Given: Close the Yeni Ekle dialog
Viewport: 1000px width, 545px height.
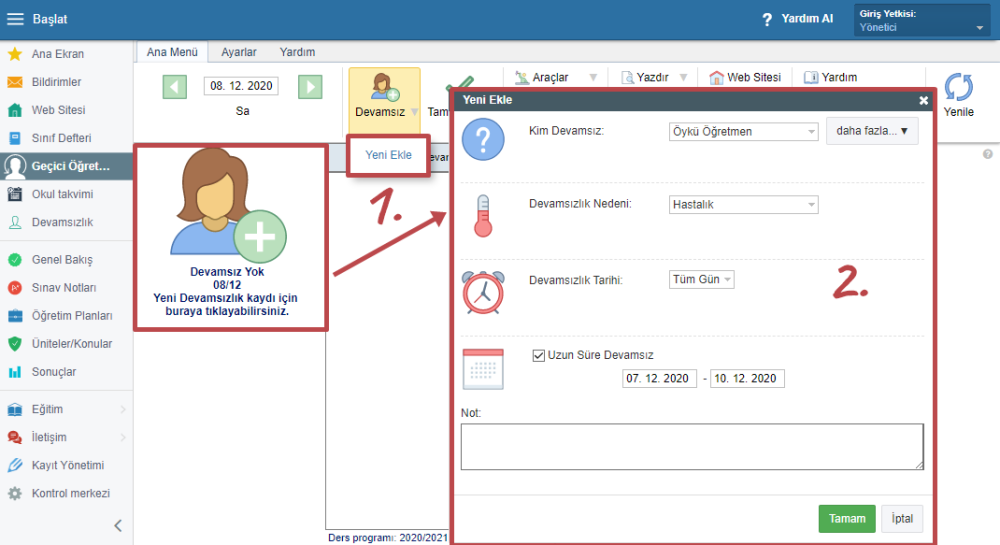Looking at the screenshot, I should tap(923, 100).
